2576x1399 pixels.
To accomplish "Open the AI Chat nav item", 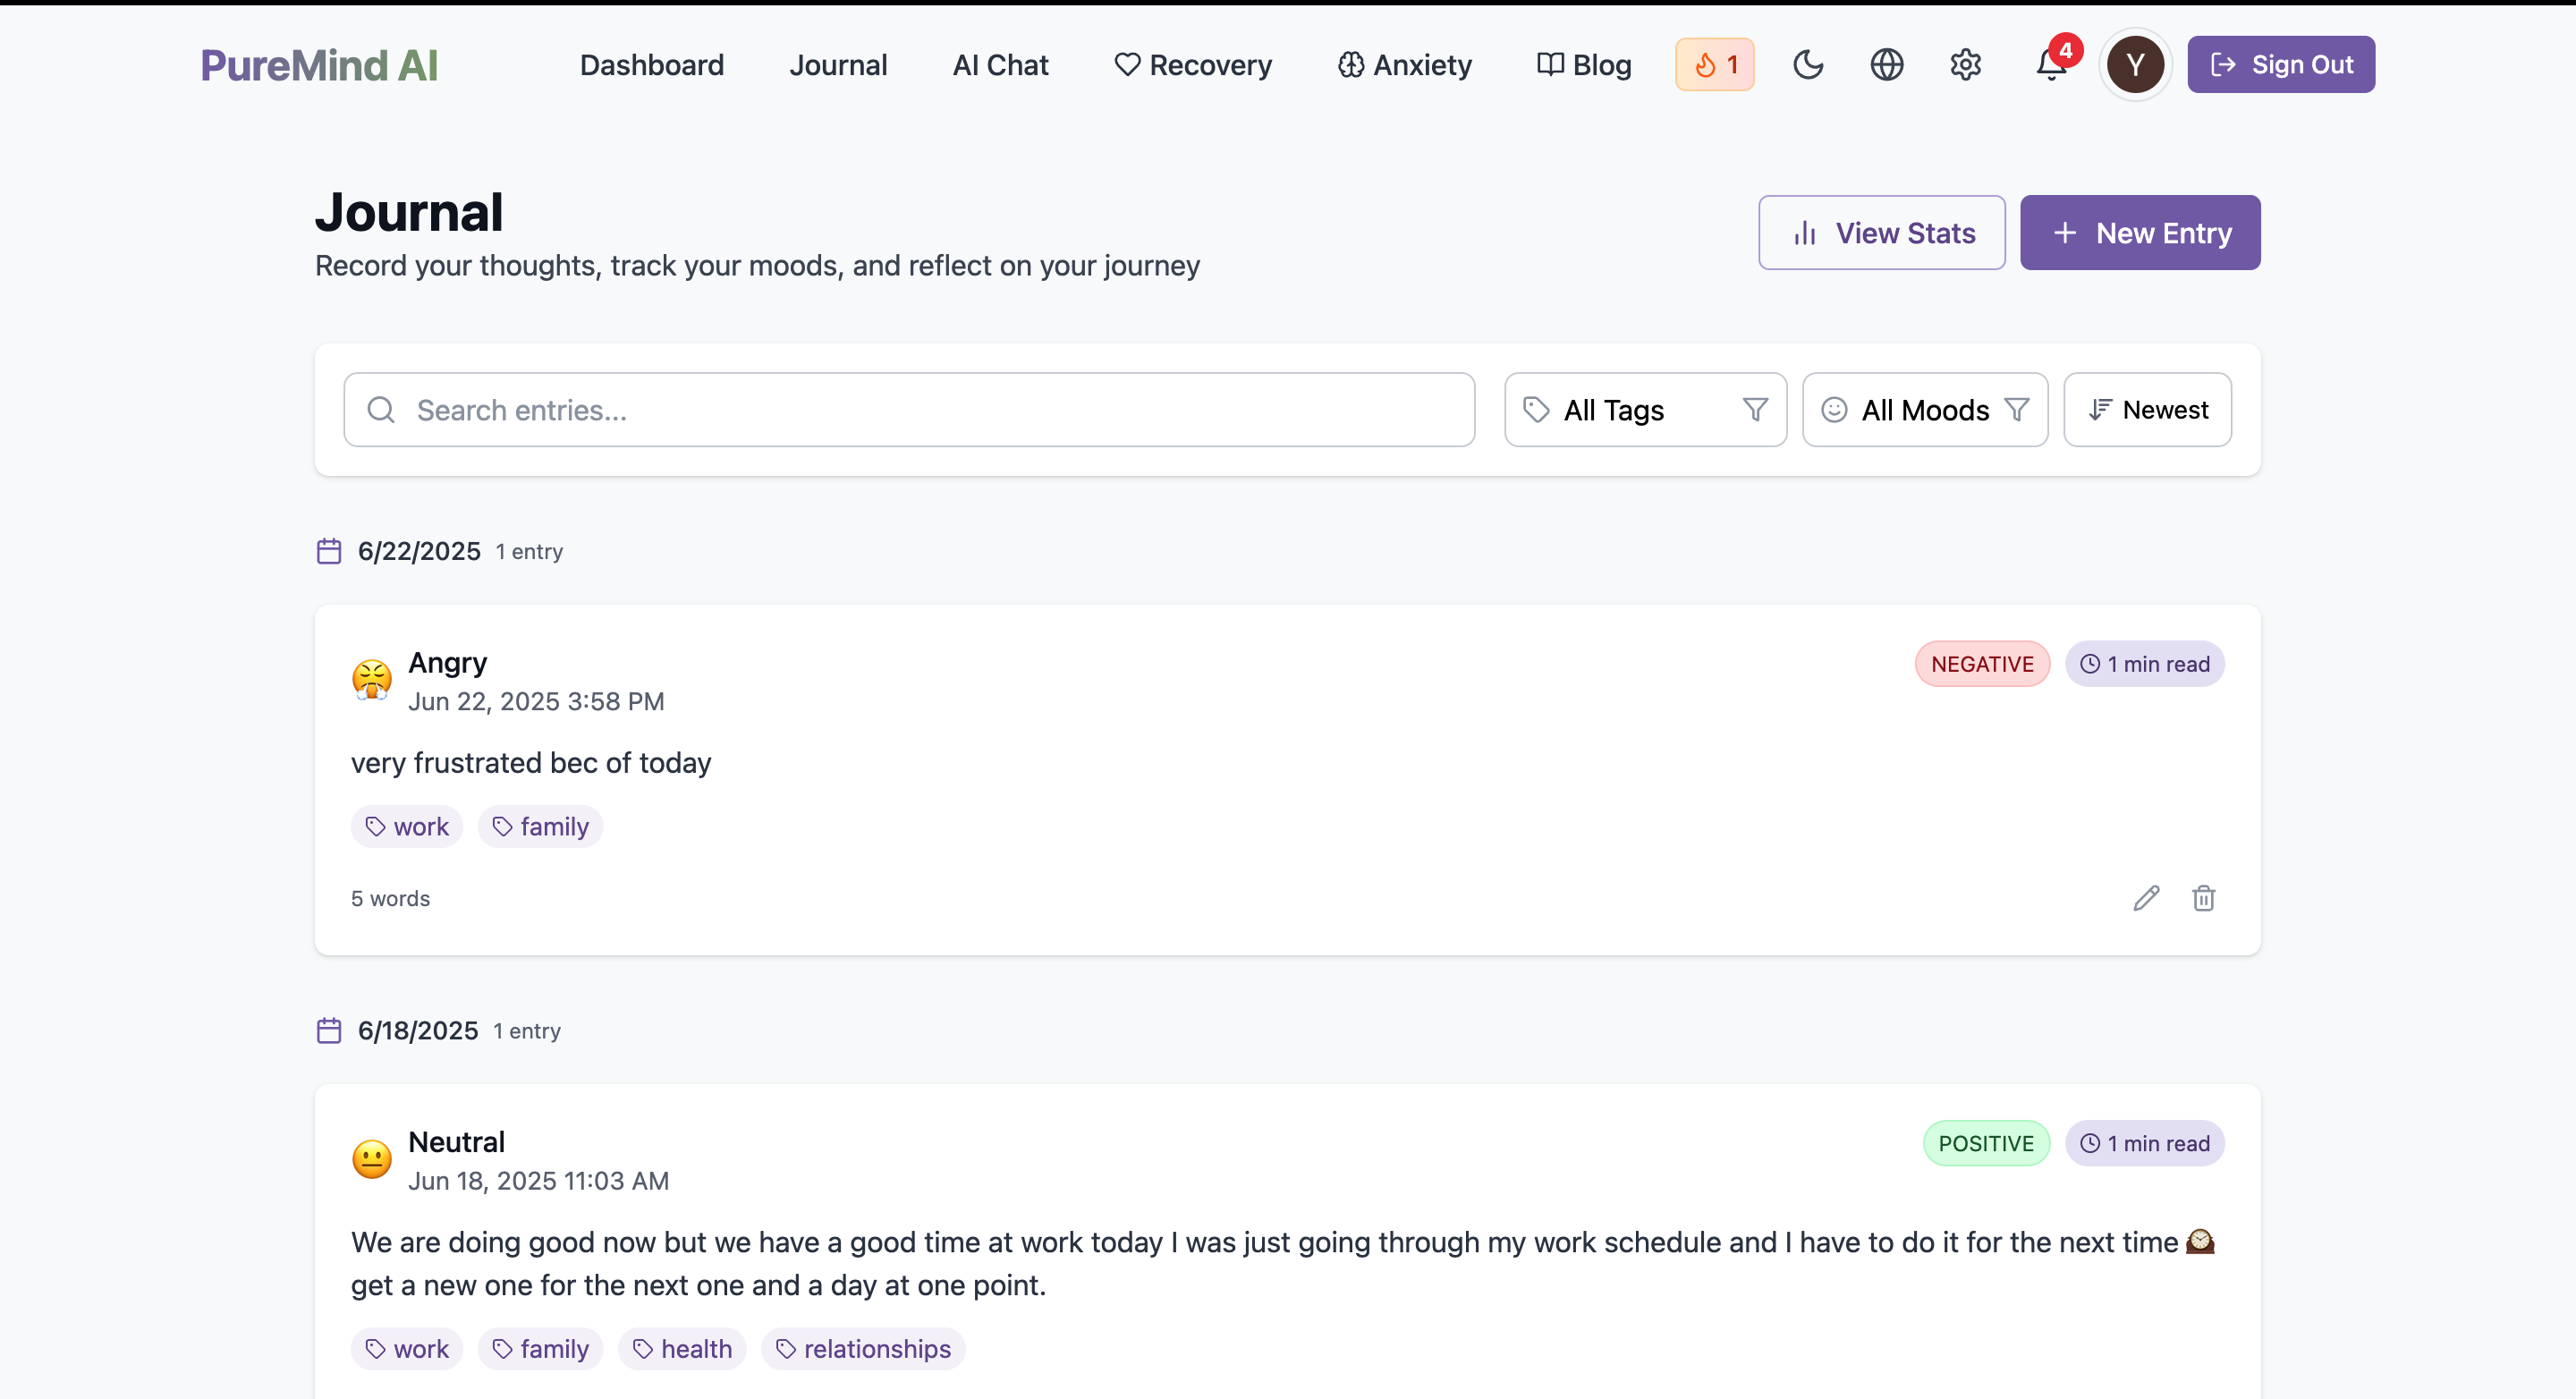I will [x=1000, y=65].
